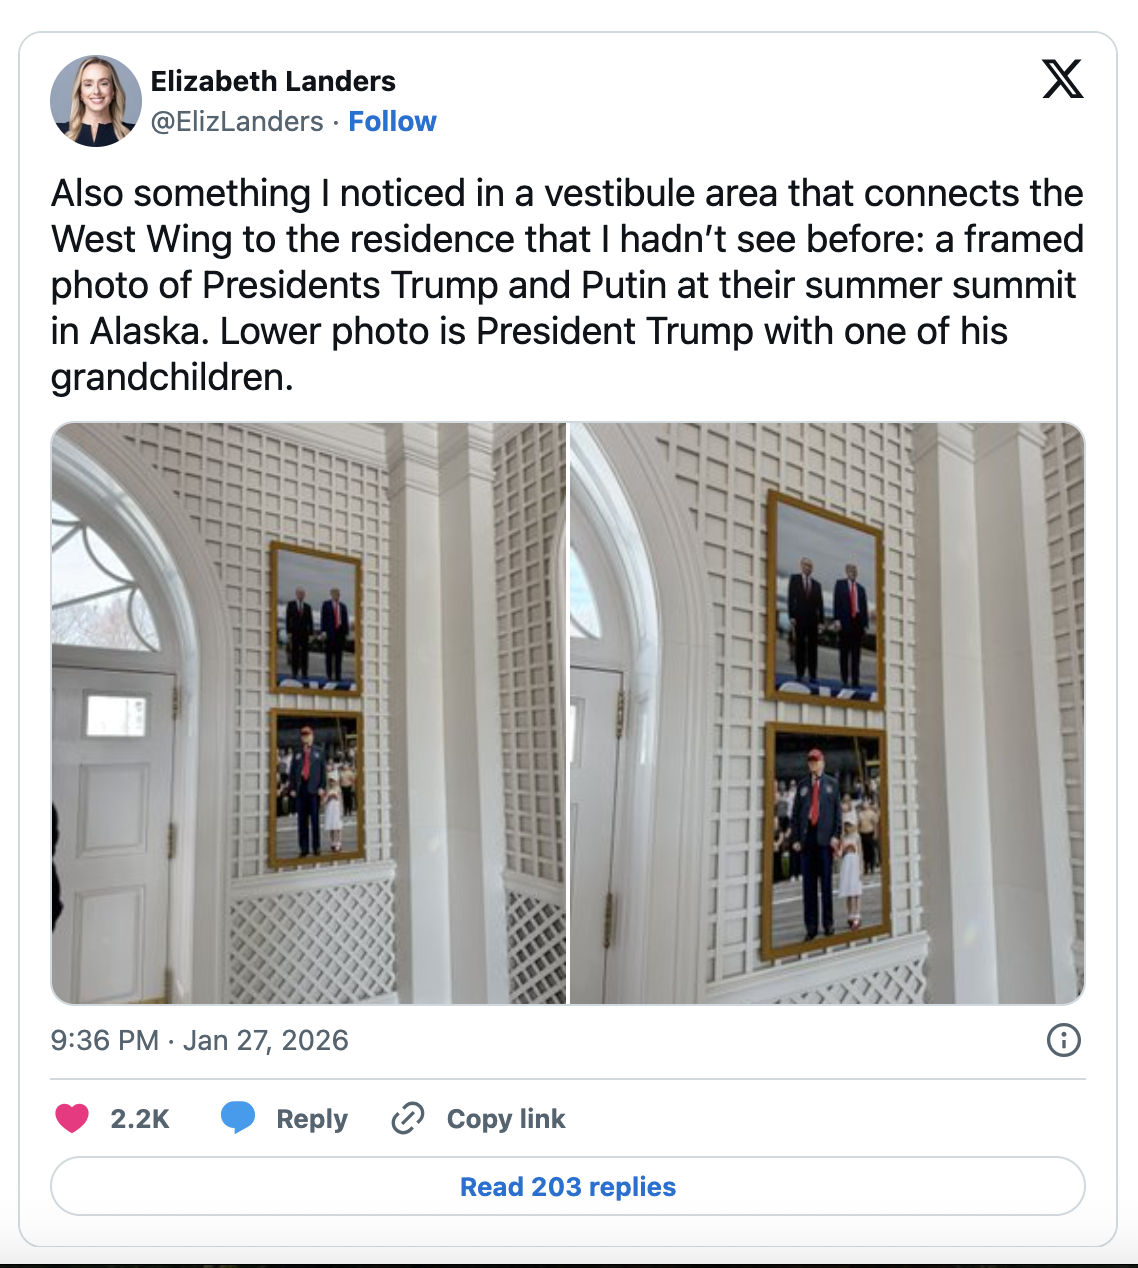This screenshot has height=1268, width=1138.
Task: Select the Copy link text
Action: pos(506,1119)
